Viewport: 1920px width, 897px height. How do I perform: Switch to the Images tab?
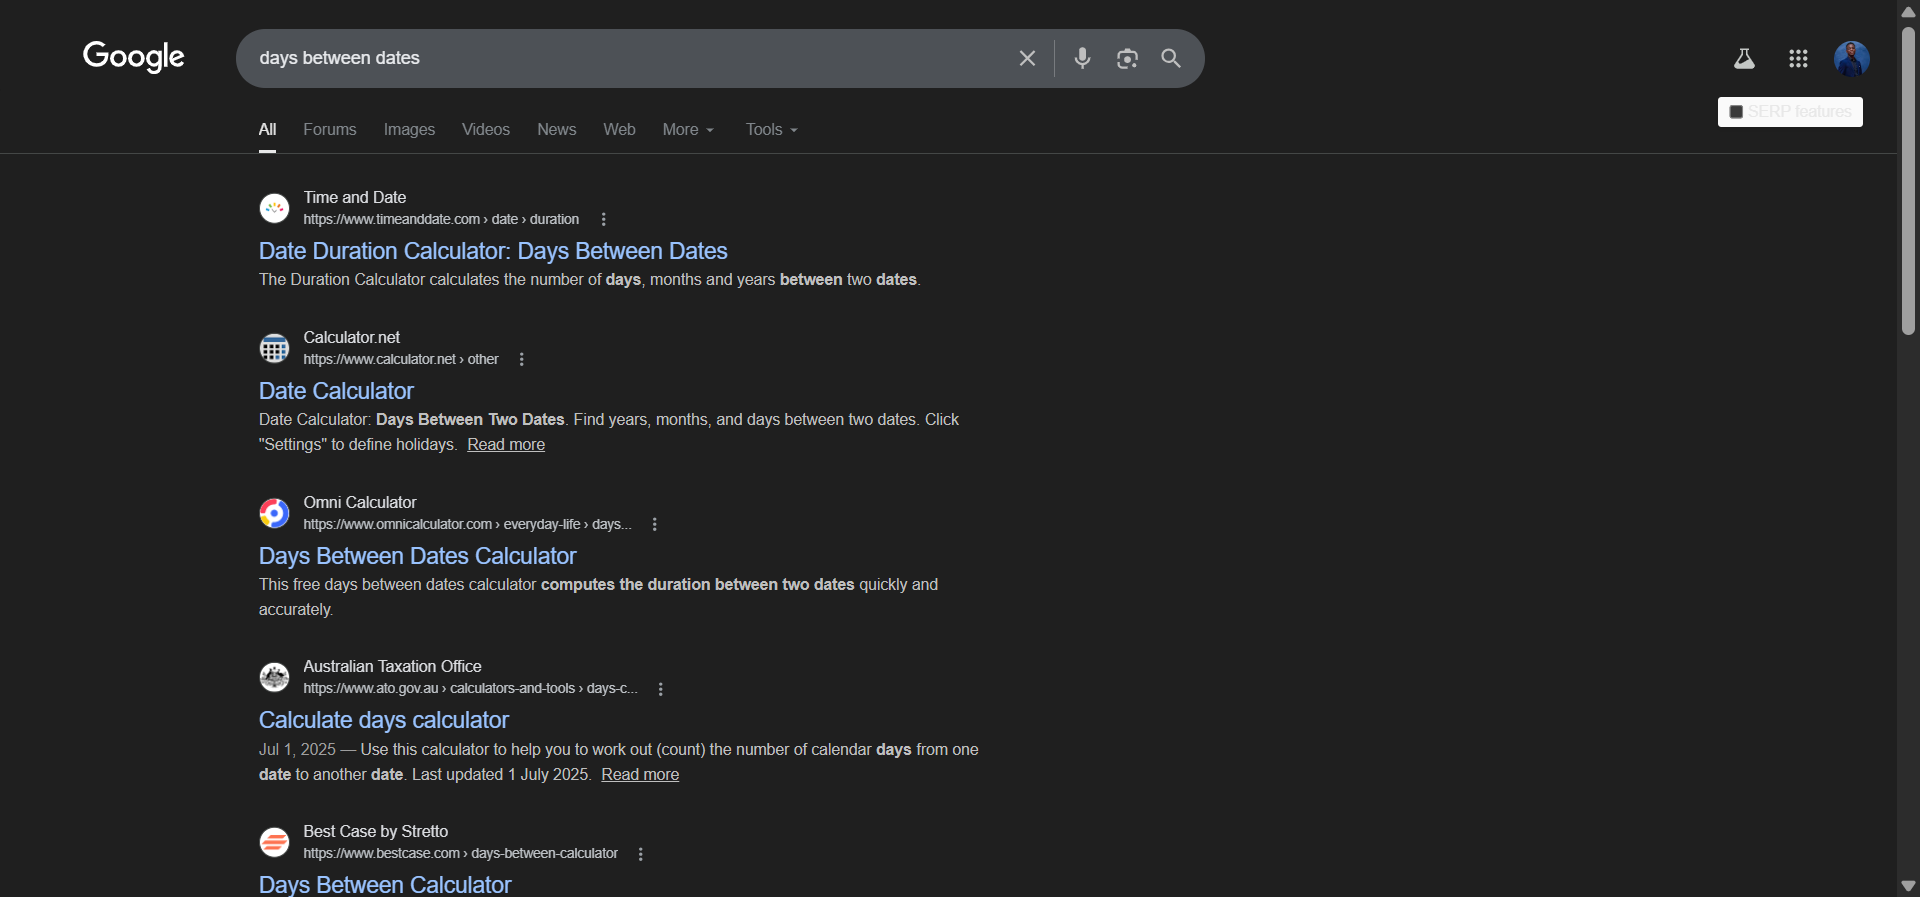409,130
